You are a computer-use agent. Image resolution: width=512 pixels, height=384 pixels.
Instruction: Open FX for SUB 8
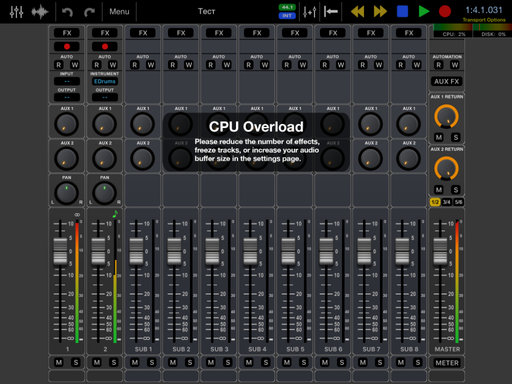click(x=409, y=33)
